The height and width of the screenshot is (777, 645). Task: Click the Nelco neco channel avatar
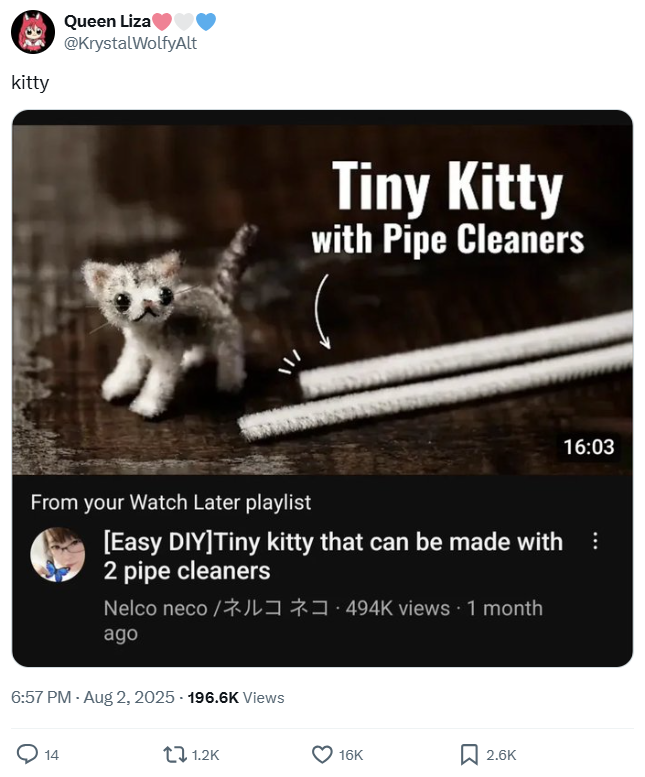click(58, 555)
